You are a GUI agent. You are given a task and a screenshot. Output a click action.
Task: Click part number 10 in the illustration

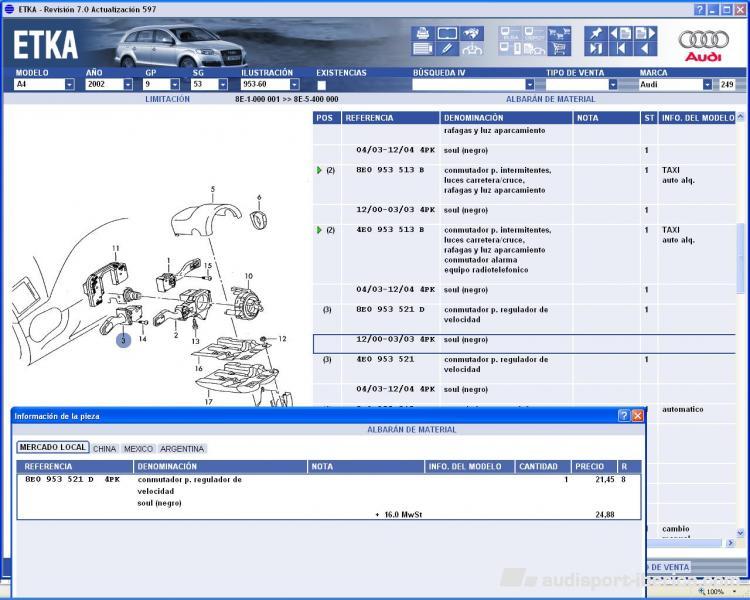pos(249,276)
